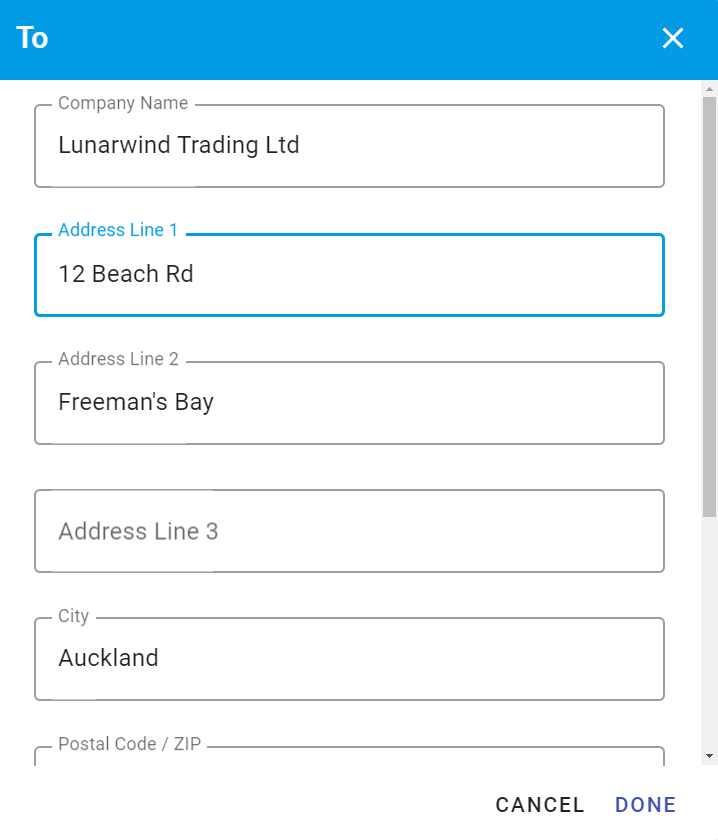The height and width of the screenshot is (840, 718).
Task: Focus the City field showing Auckland
Action: 349,658
